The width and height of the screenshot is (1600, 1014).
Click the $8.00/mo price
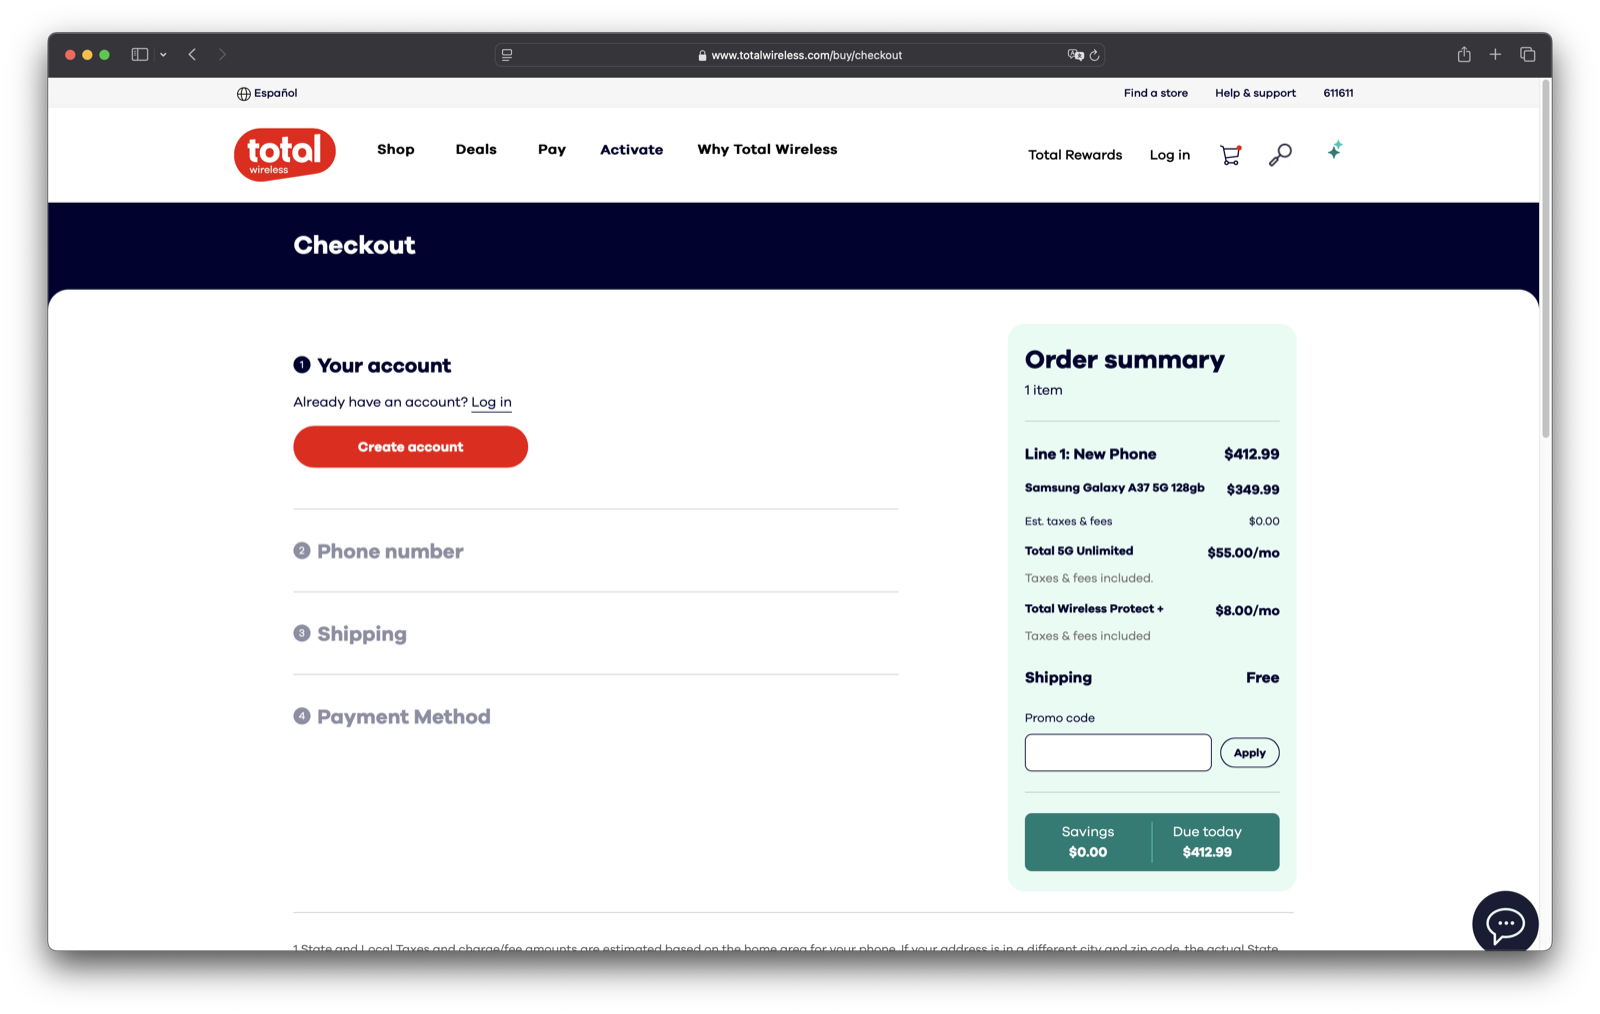pyautogui.click(x=1247, y=611)
